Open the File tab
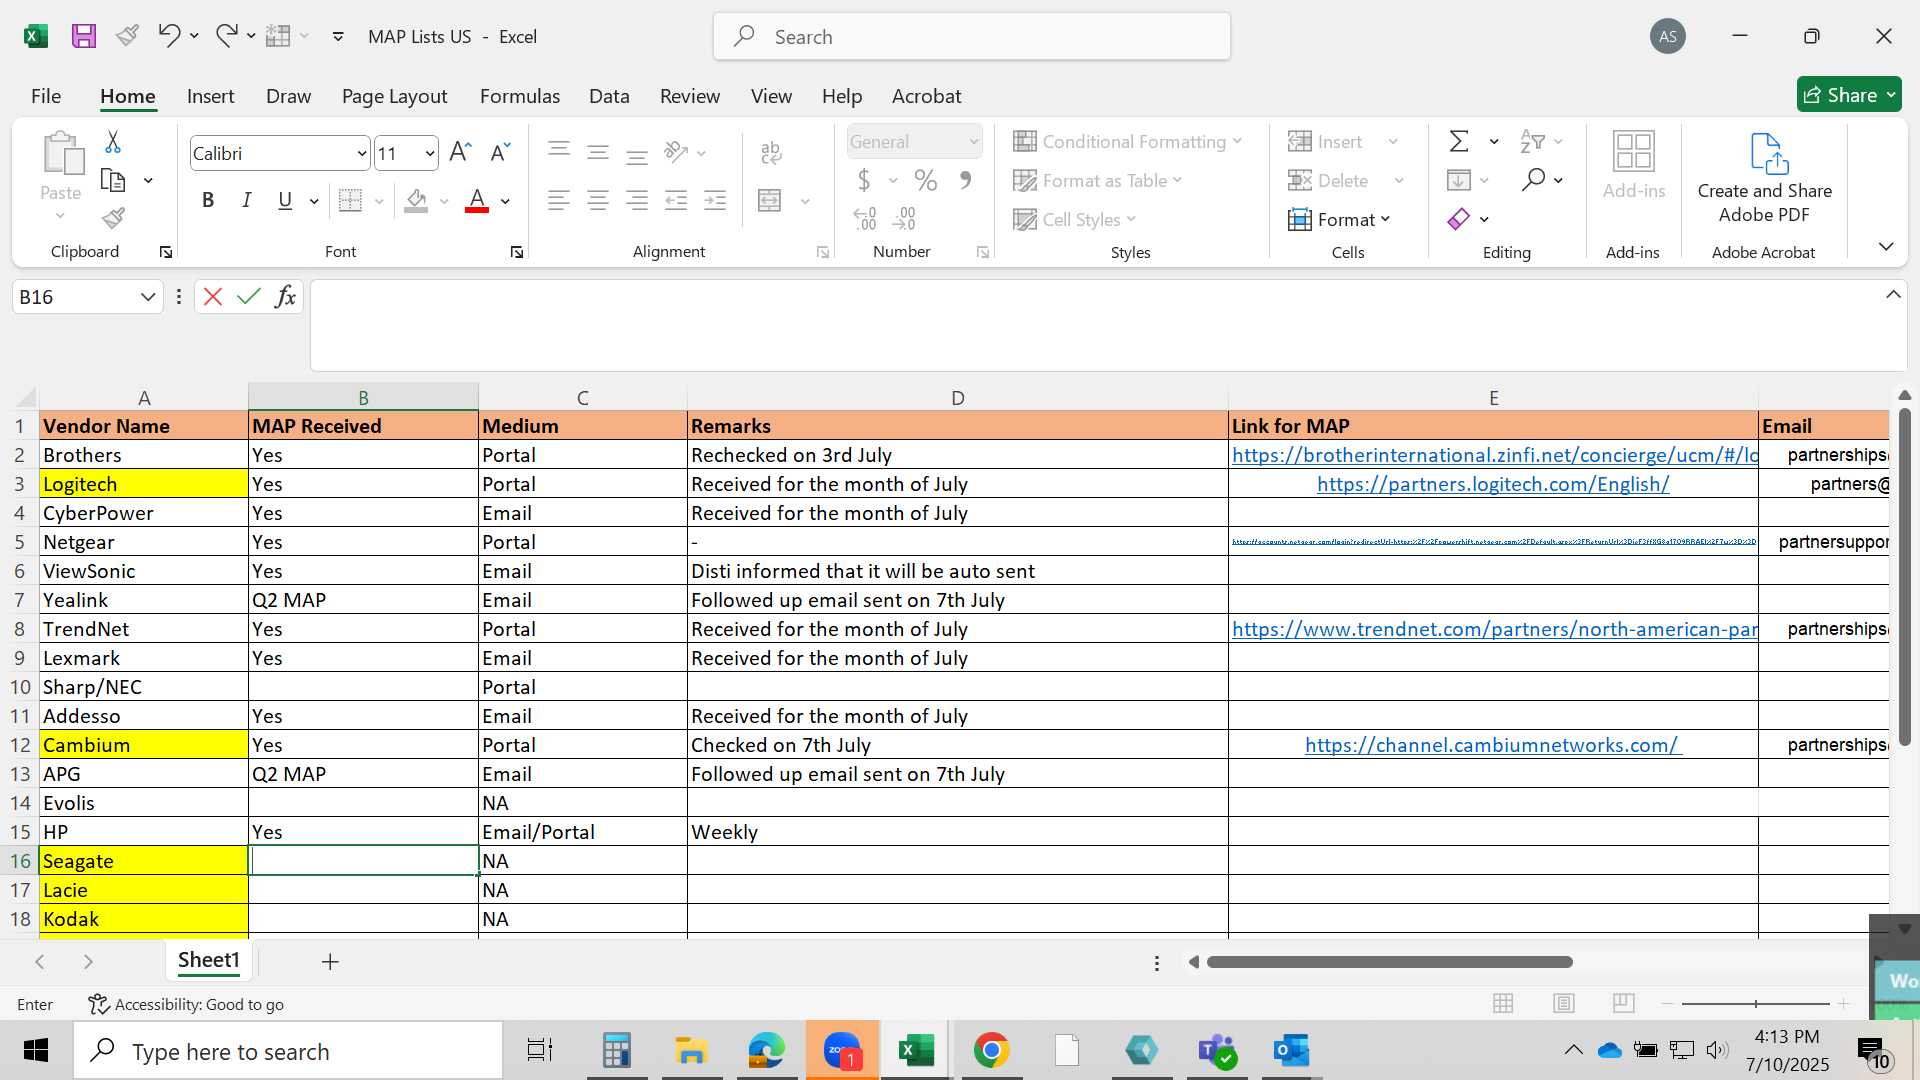 [x=46, y=96]
